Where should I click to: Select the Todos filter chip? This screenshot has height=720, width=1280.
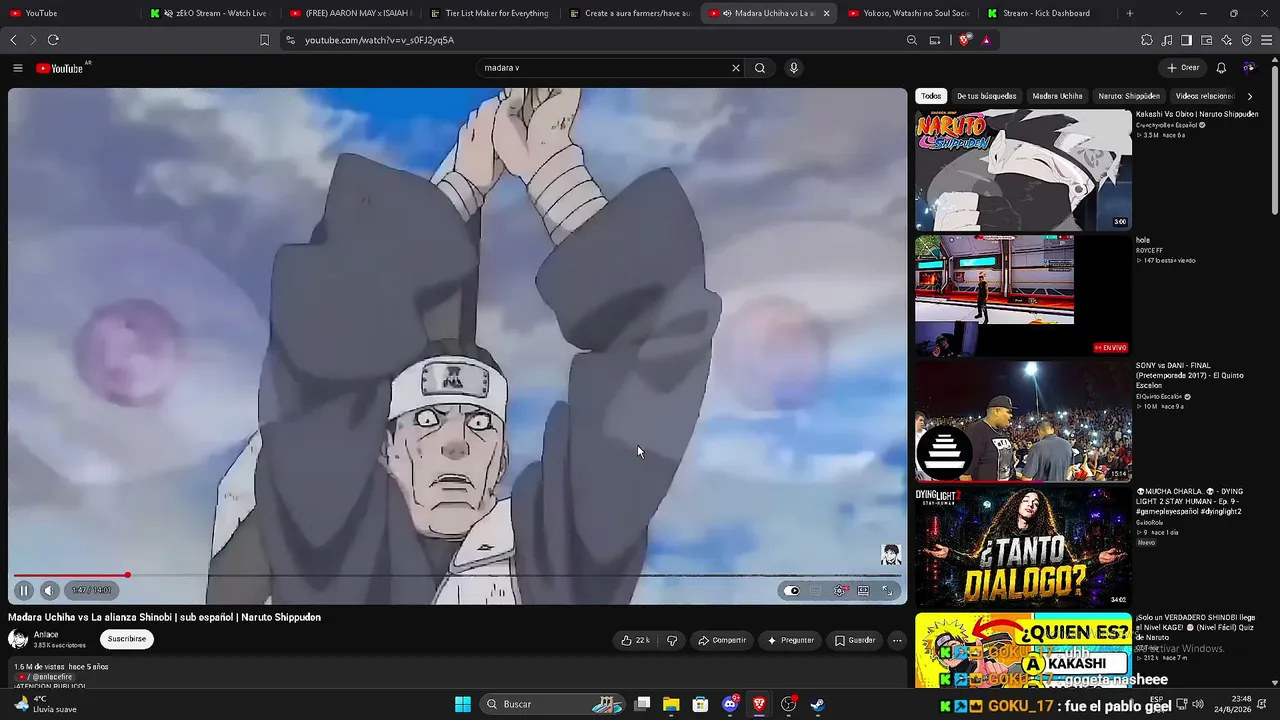pyautogui.click(x=931, y=96)
